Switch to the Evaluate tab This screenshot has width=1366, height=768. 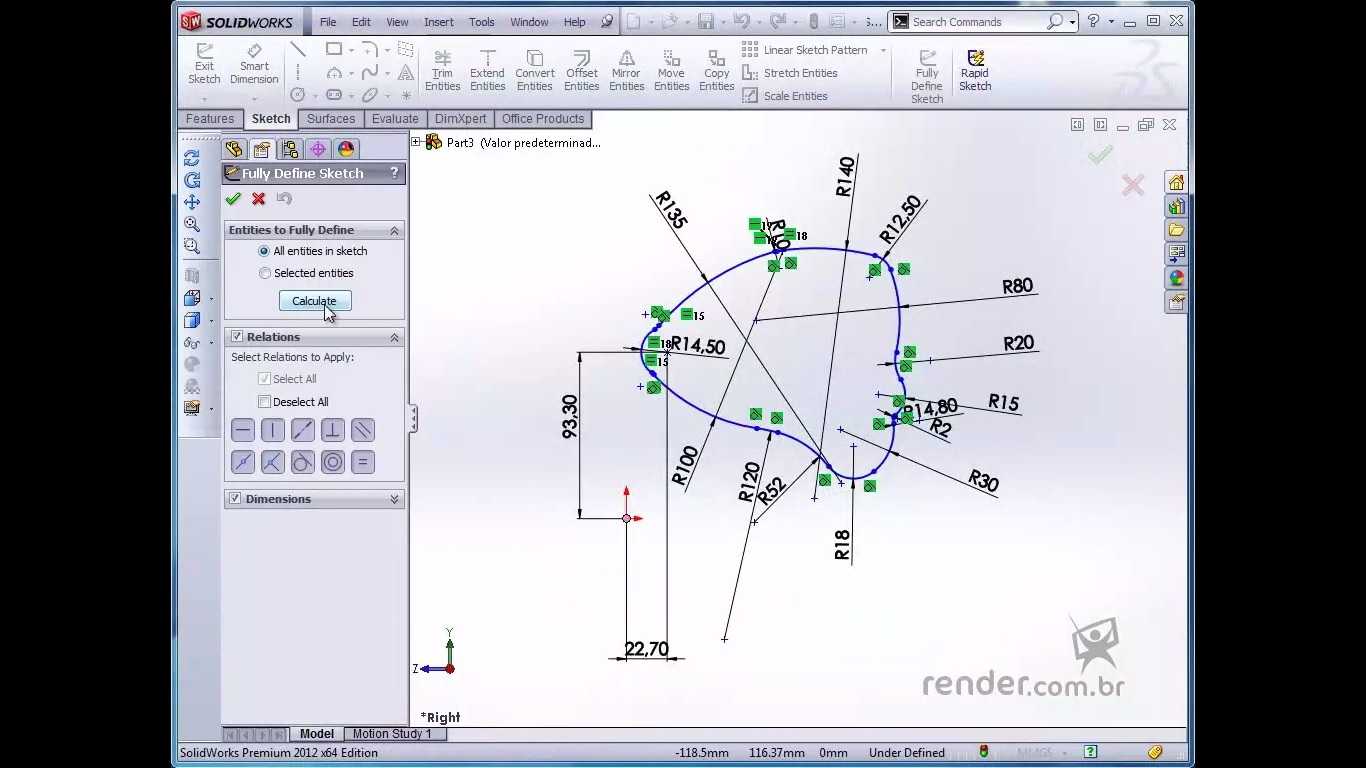[395, 119]
